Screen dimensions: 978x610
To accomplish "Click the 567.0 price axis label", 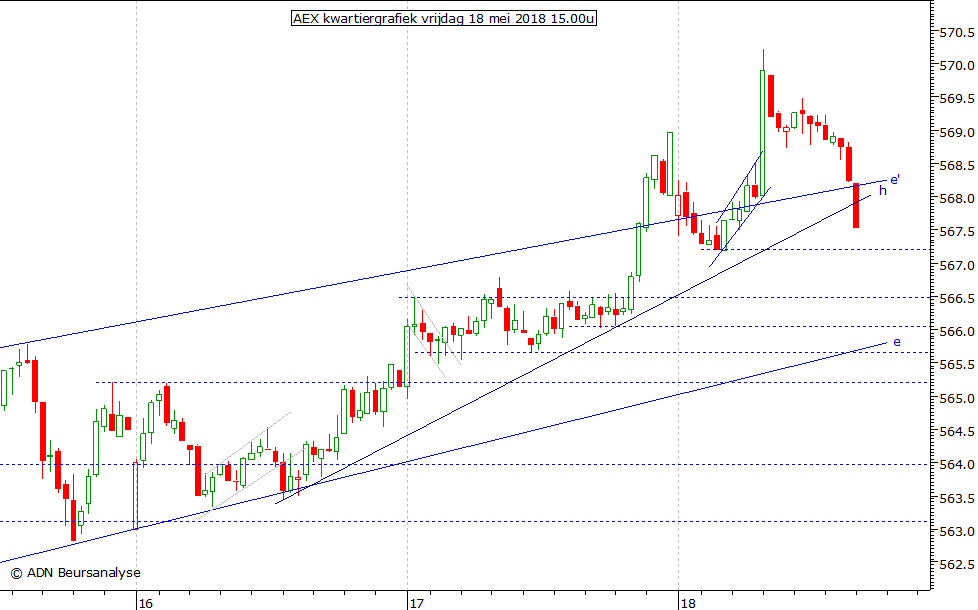I will coord(957,266).
